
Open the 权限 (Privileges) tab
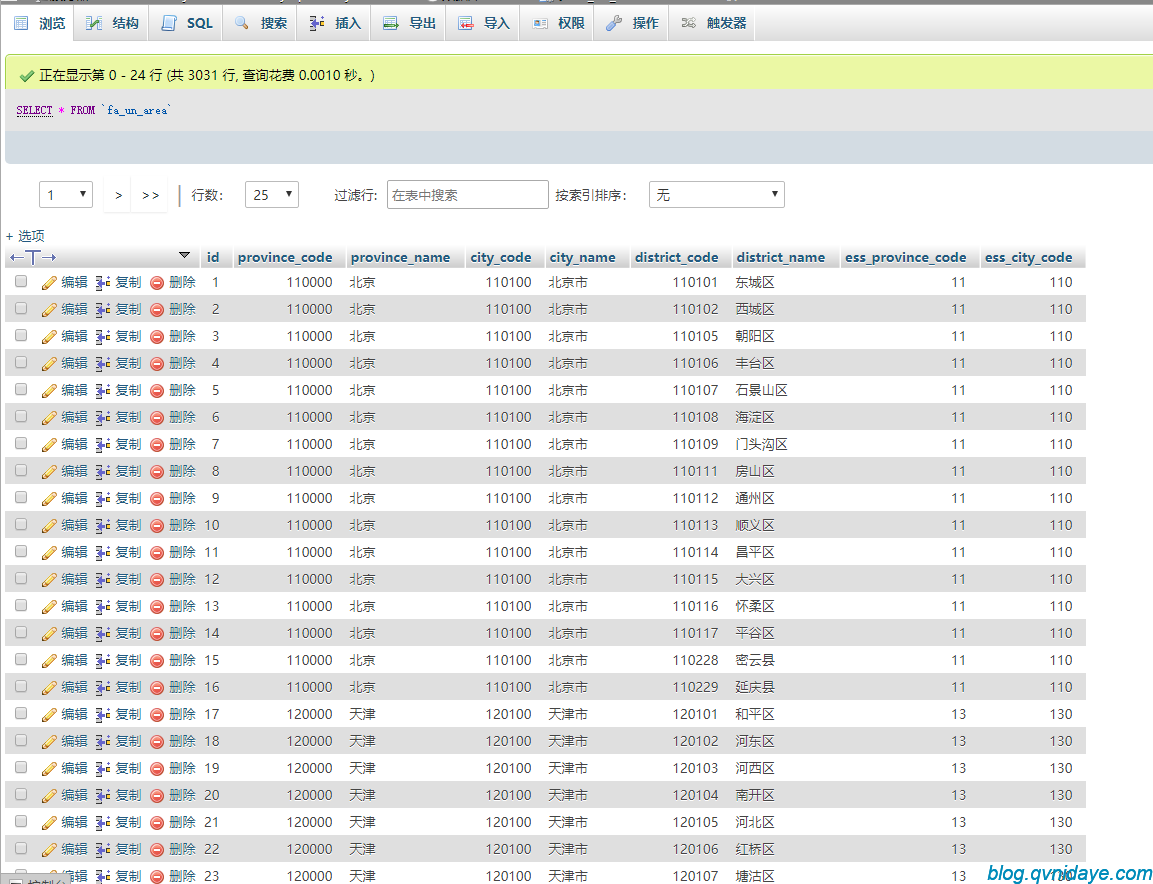click(x=557, y=23)
